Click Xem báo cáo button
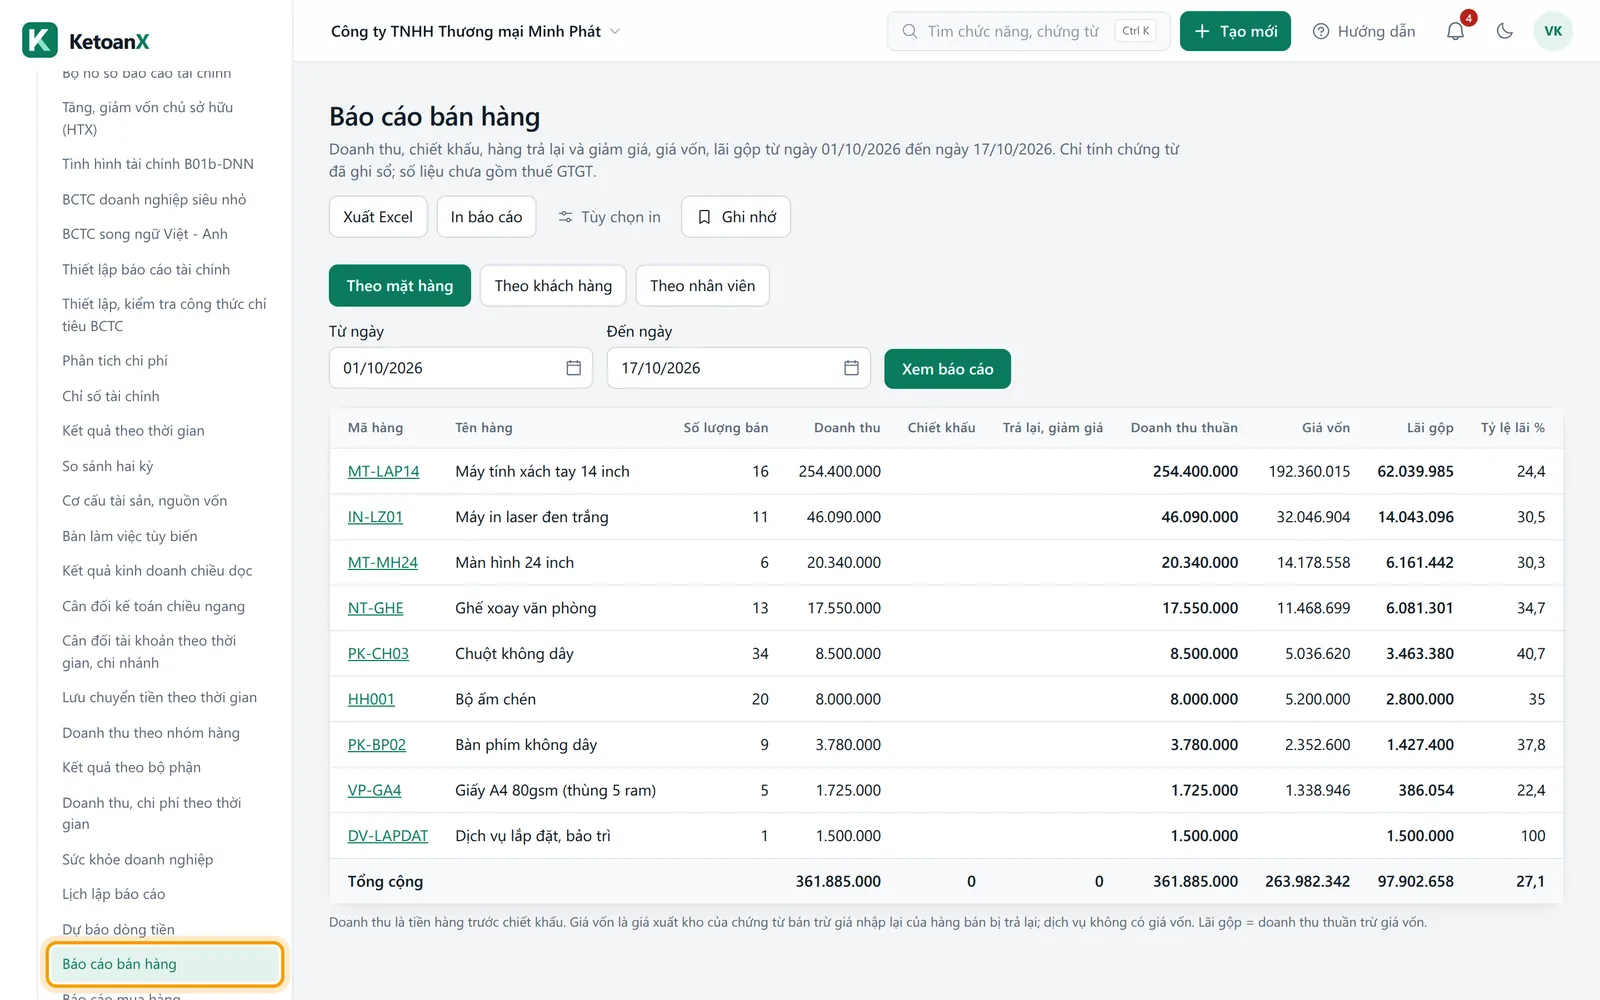Screen dimensions: 1600x1000 pos(947,369)
